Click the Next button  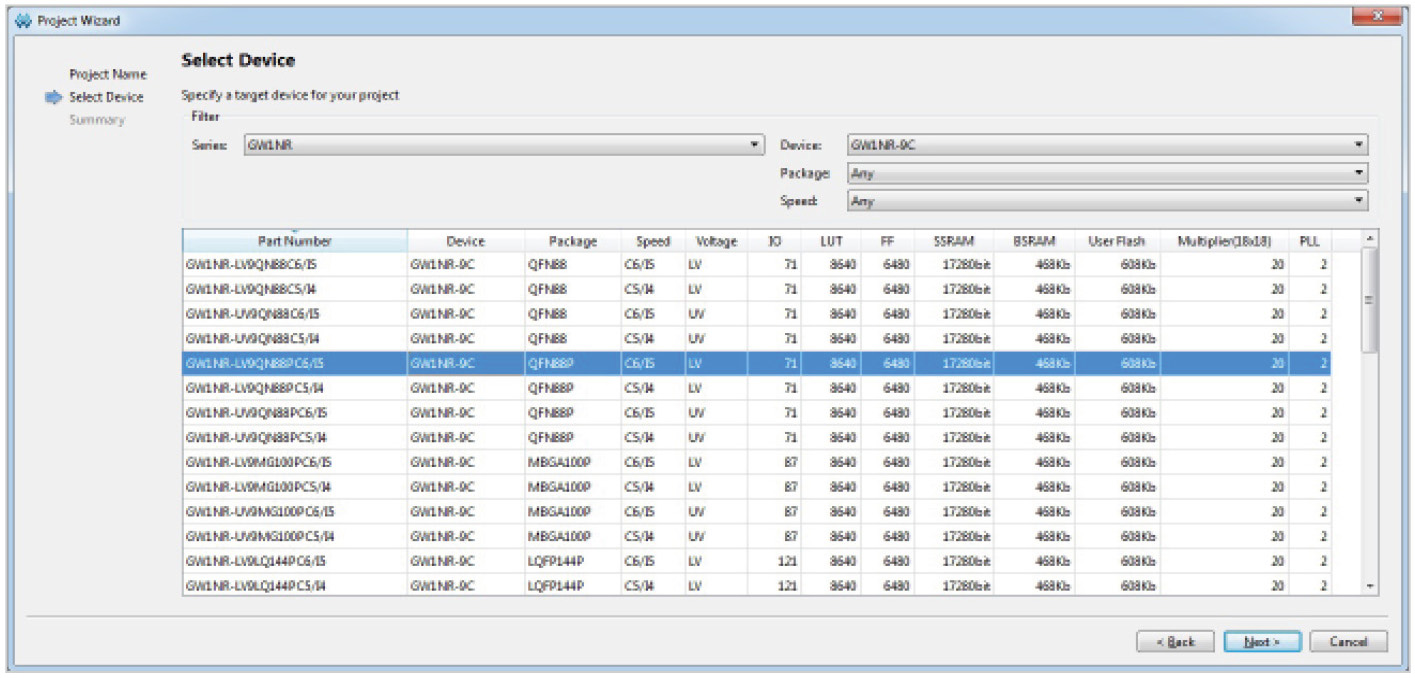pos(1263,642)
